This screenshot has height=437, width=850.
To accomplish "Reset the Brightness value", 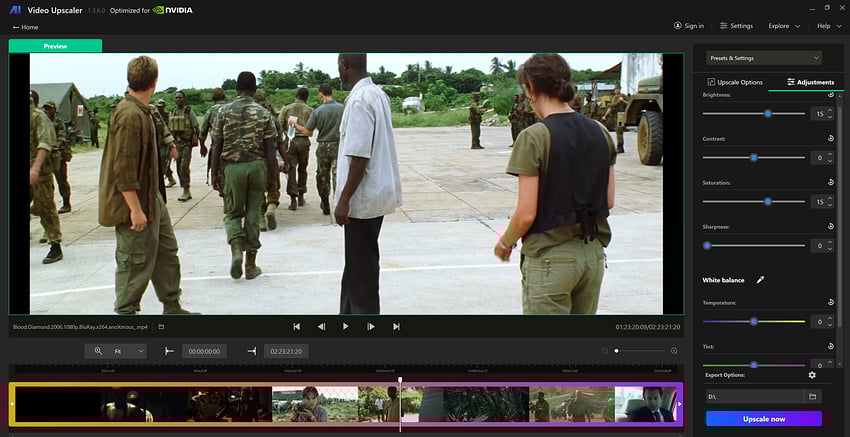I will pos(830,95).
